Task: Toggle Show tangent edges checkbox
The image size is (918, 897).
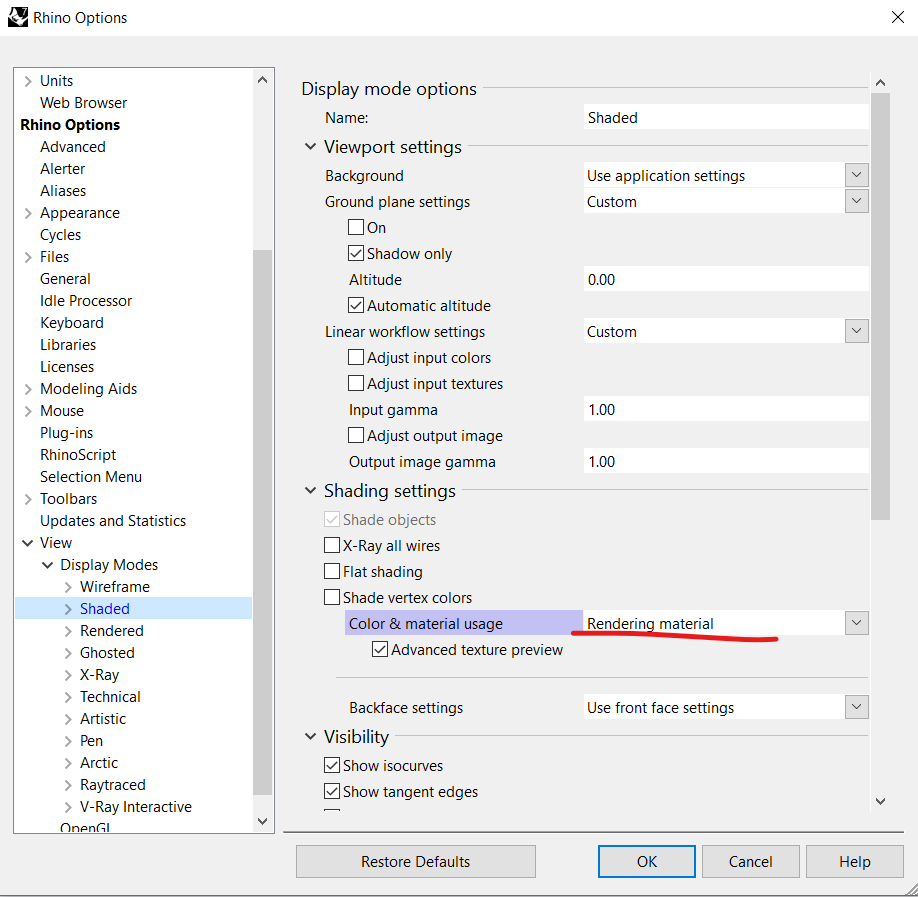Action: pyautogui.click(x=332, y=791)
